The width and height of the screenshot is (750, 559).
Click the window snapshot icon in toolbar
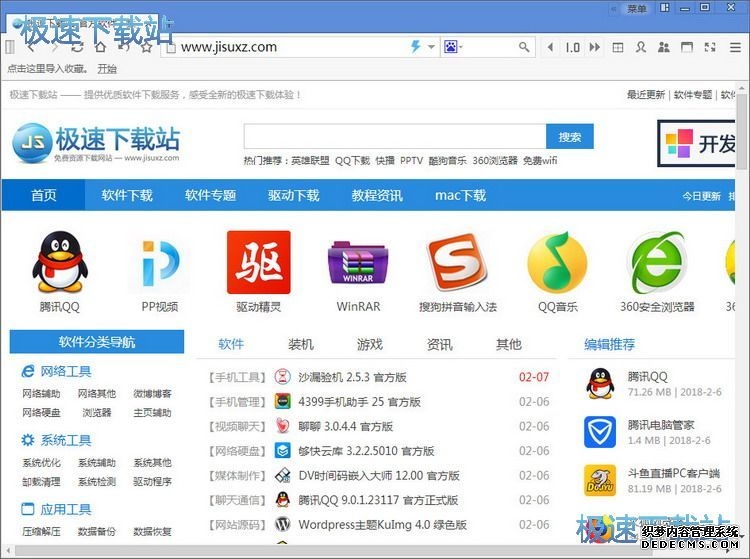[687, 47]
